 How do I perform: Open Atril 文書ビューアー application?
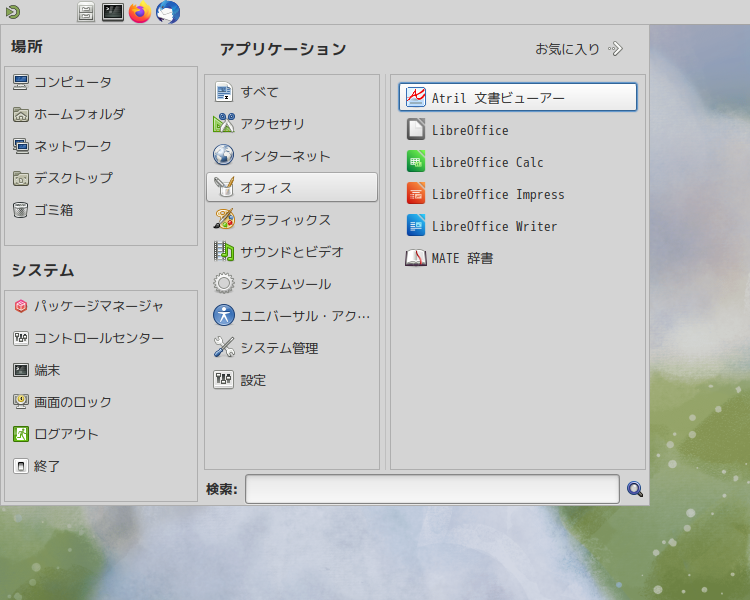518,97
